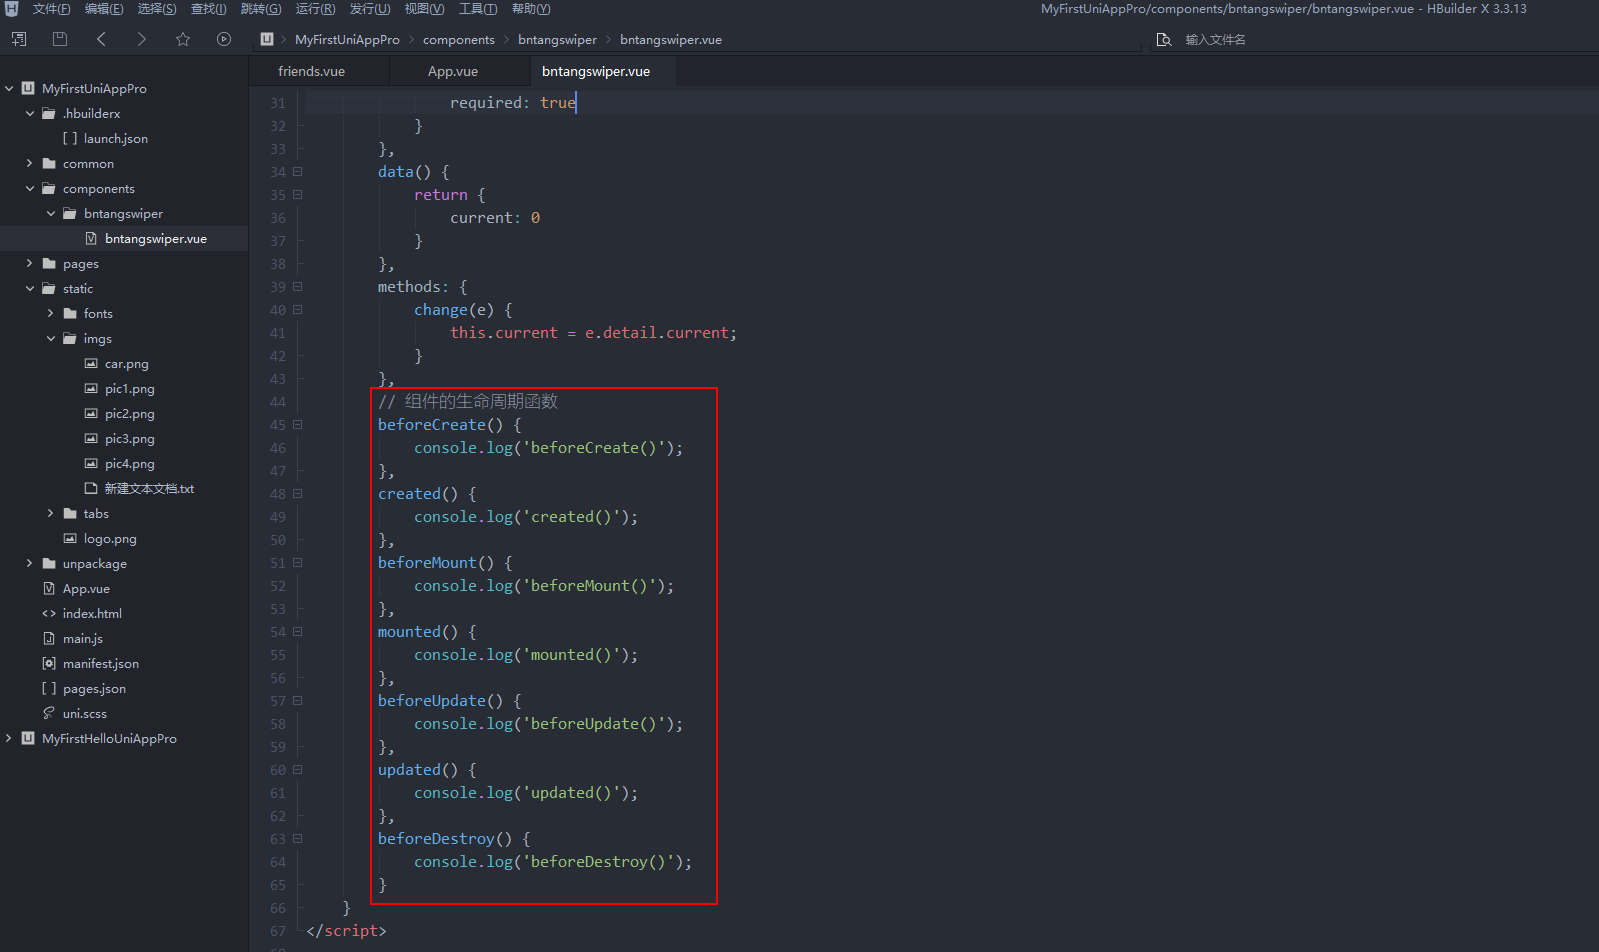Screen dimensions: 1599x952
Task: Click the new file toolbar icon
Action: pyautogui.click(x=19, y=39)
